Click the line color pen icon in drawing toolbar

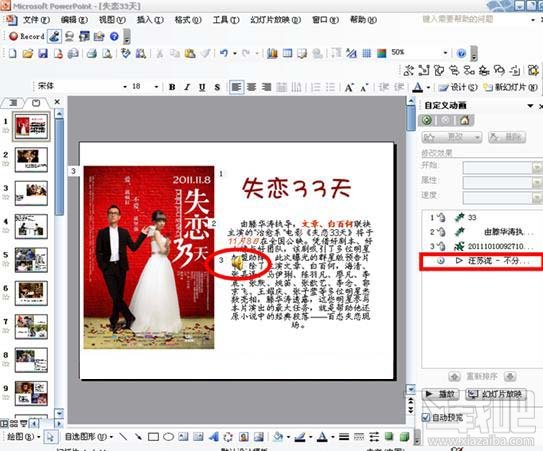click(300, 436)
